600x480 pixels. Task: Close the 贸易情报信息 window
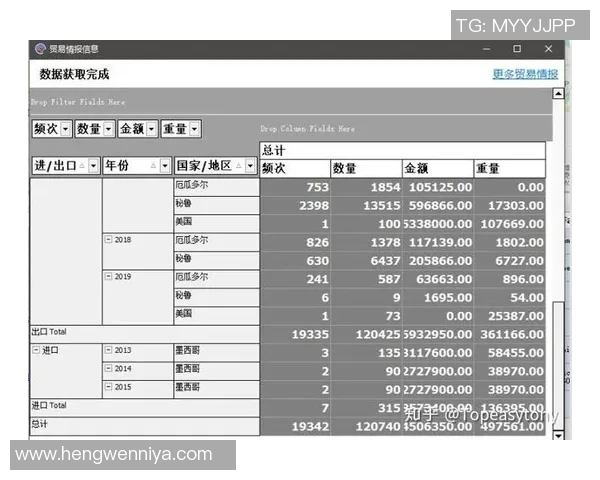click(x=548, y=49)
